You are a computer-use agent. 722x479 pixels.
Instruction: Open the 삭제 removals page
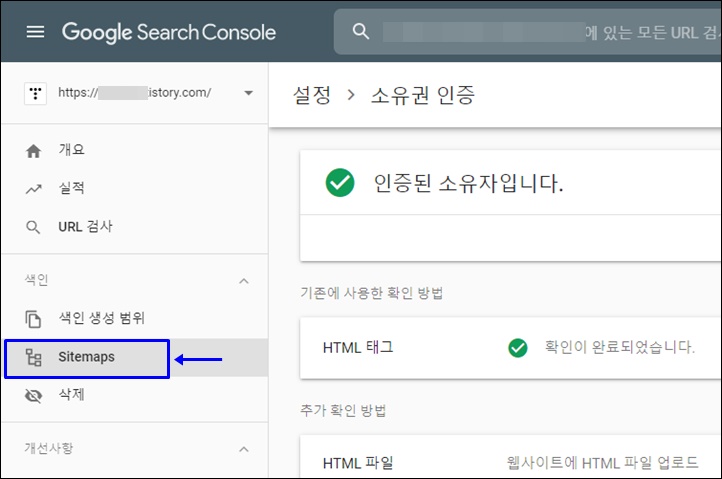pyautogui.click(x=71, y=394)
